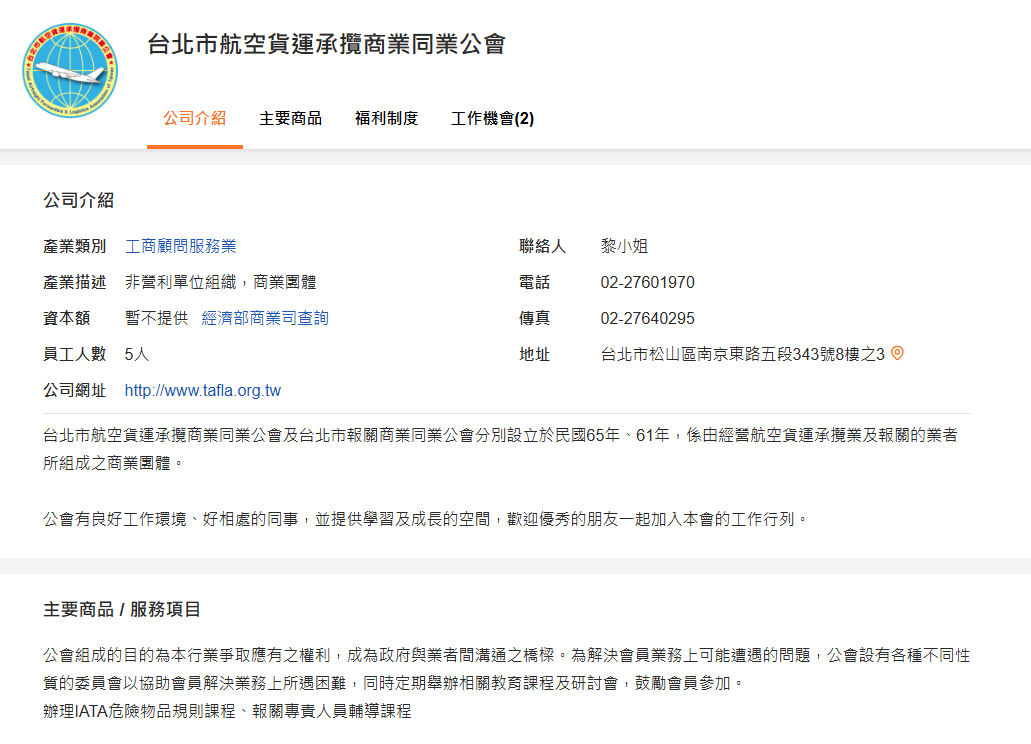Click the 公司介紹 section heading
Viewport: 1031px width, 744px height.
point(78,200)
